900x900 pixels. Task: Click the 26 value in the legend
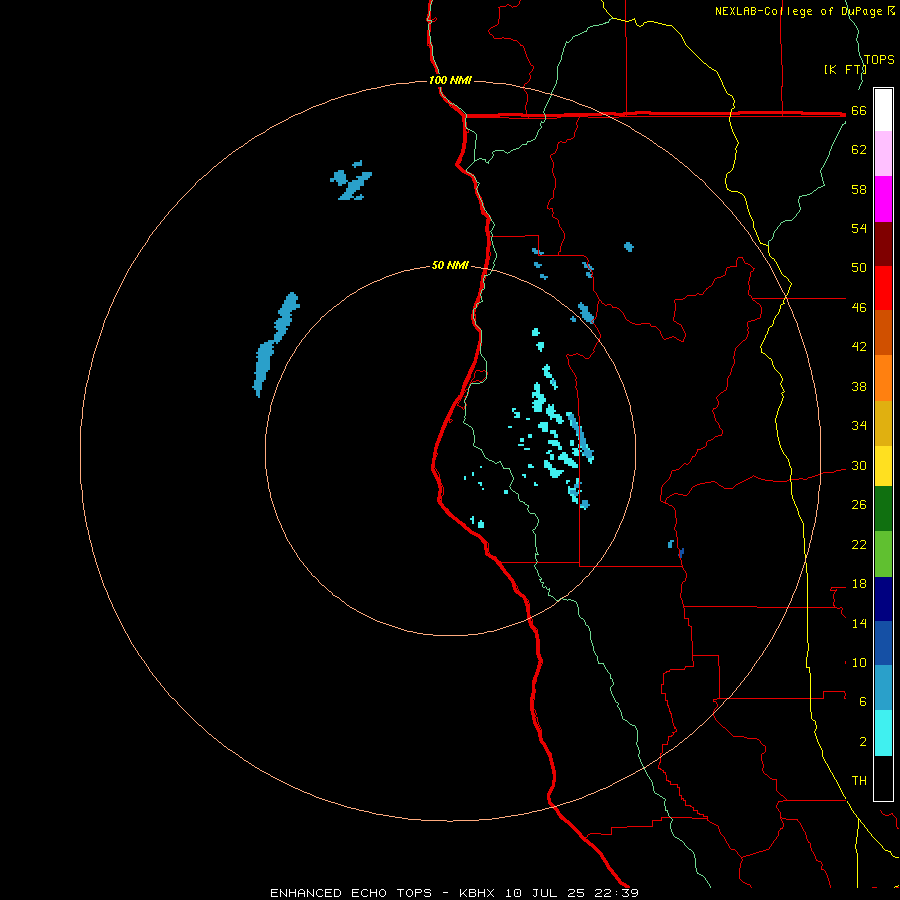(x=859, y=505)
